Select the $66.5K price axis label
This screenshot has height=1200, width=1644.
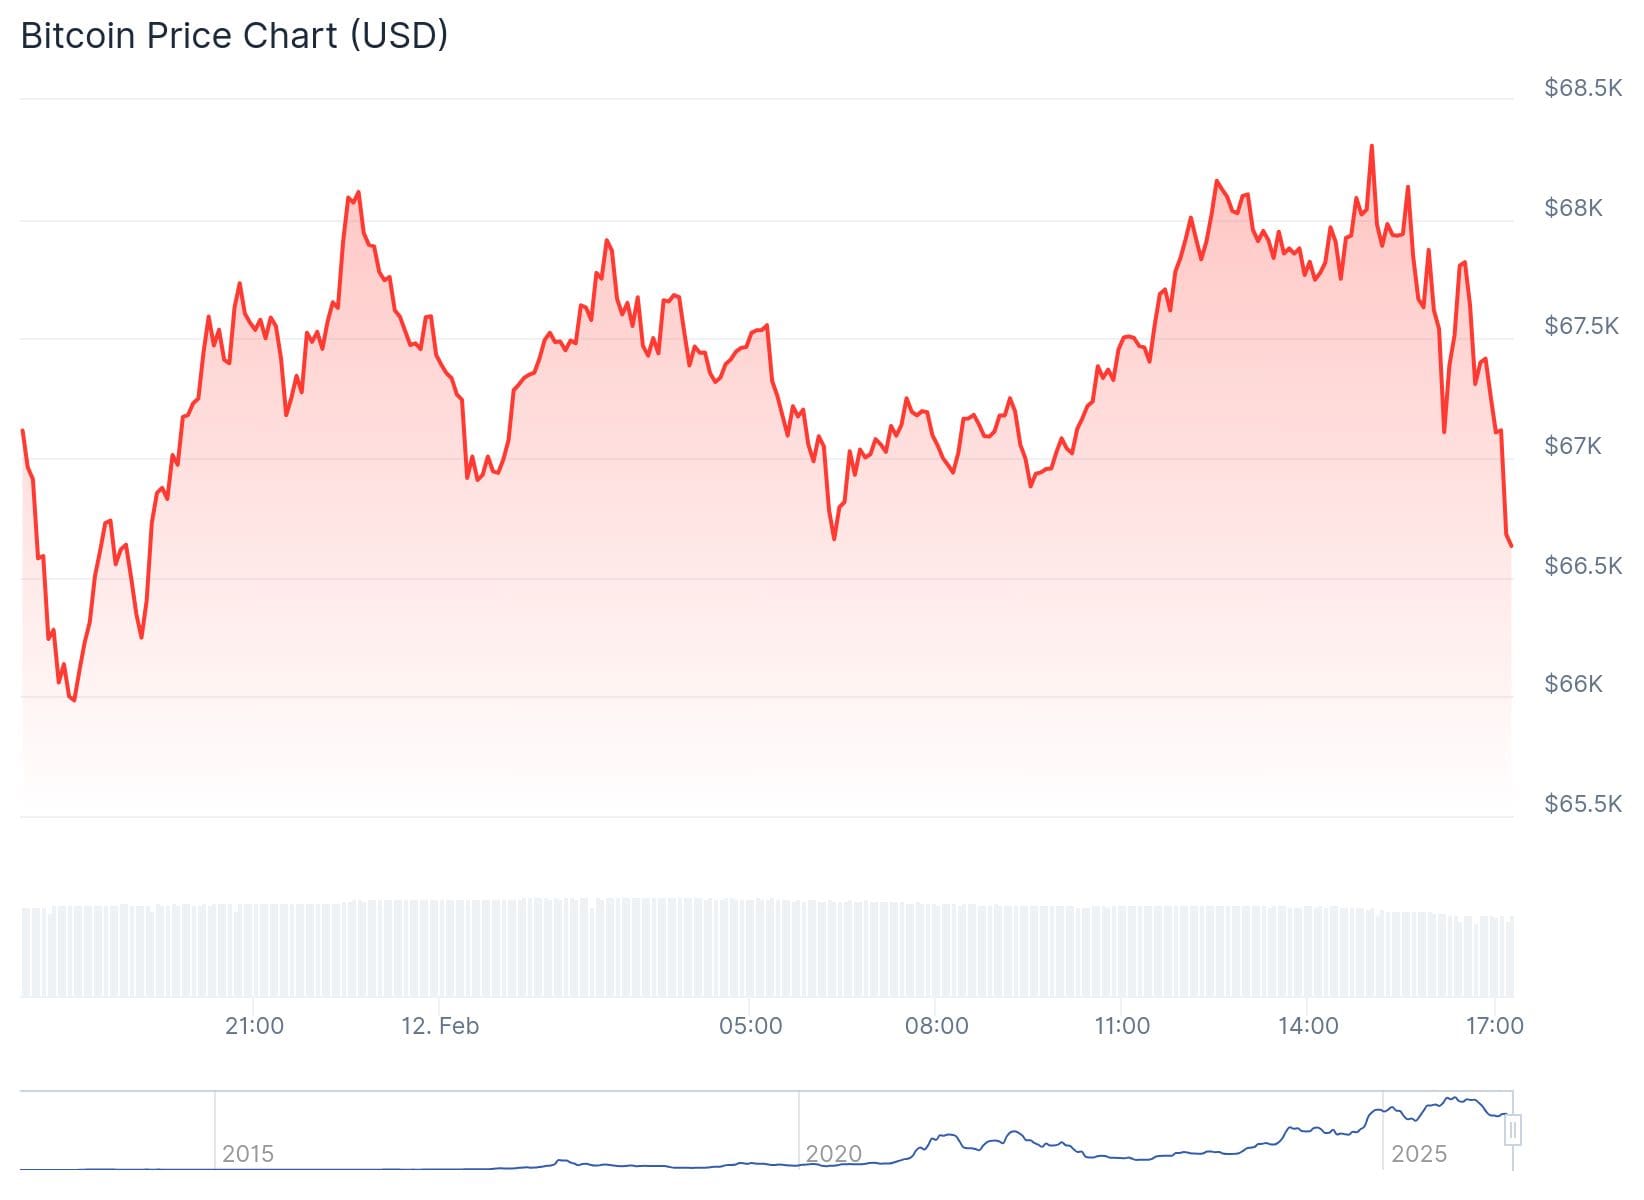1583,566
